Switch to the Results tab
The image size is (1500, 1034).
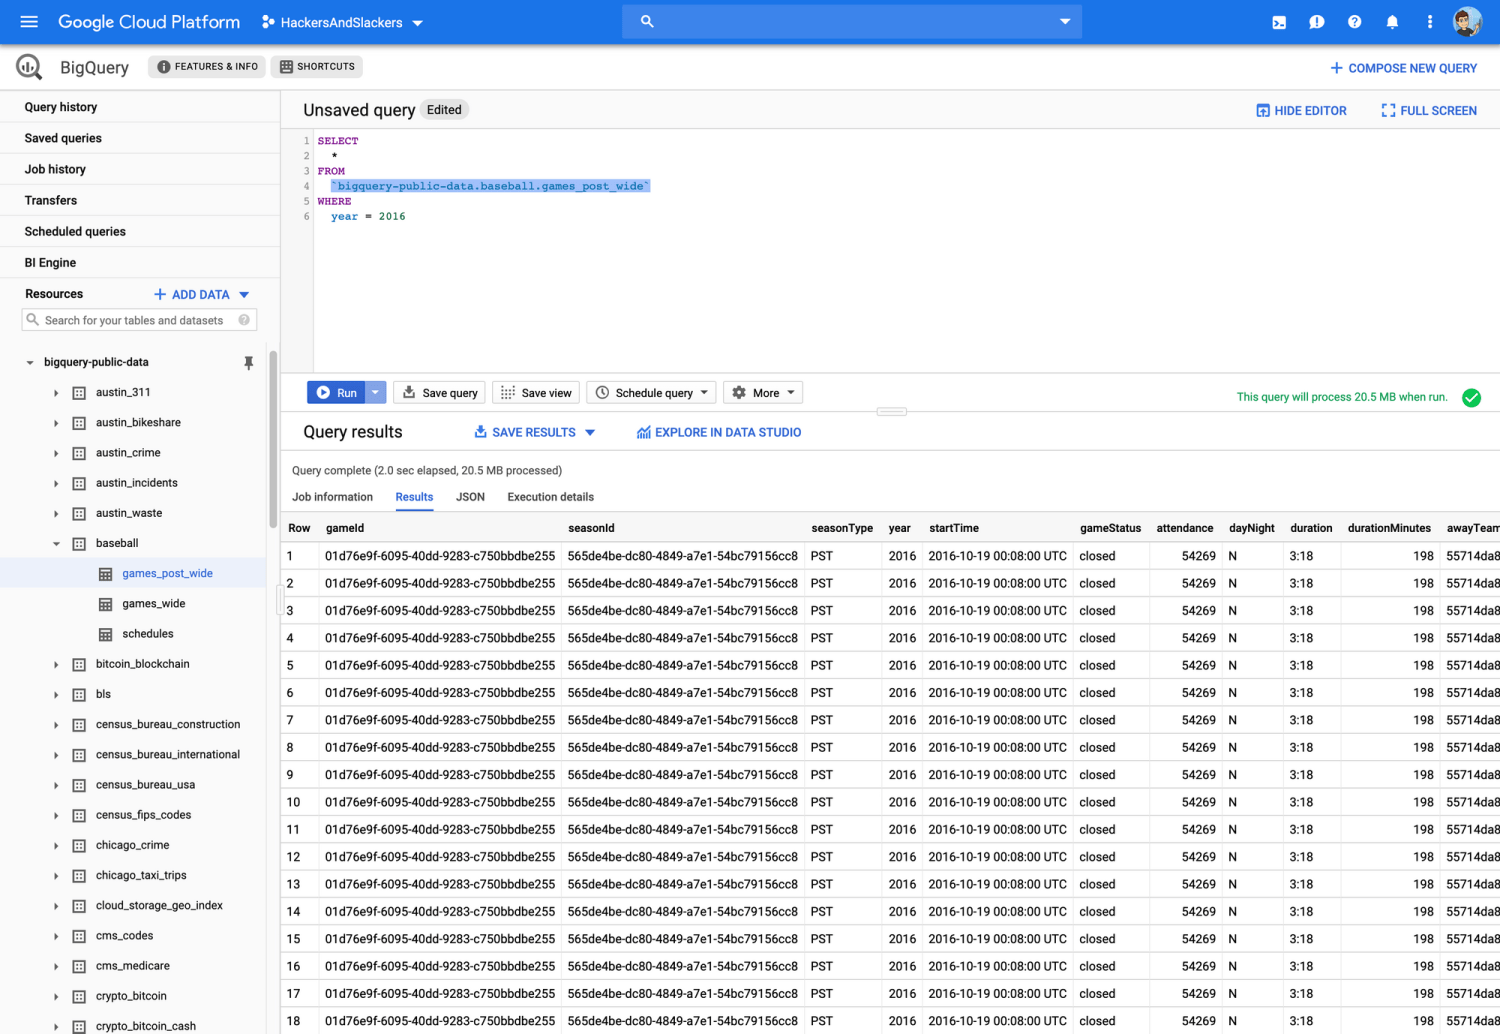tap(414, 497)
